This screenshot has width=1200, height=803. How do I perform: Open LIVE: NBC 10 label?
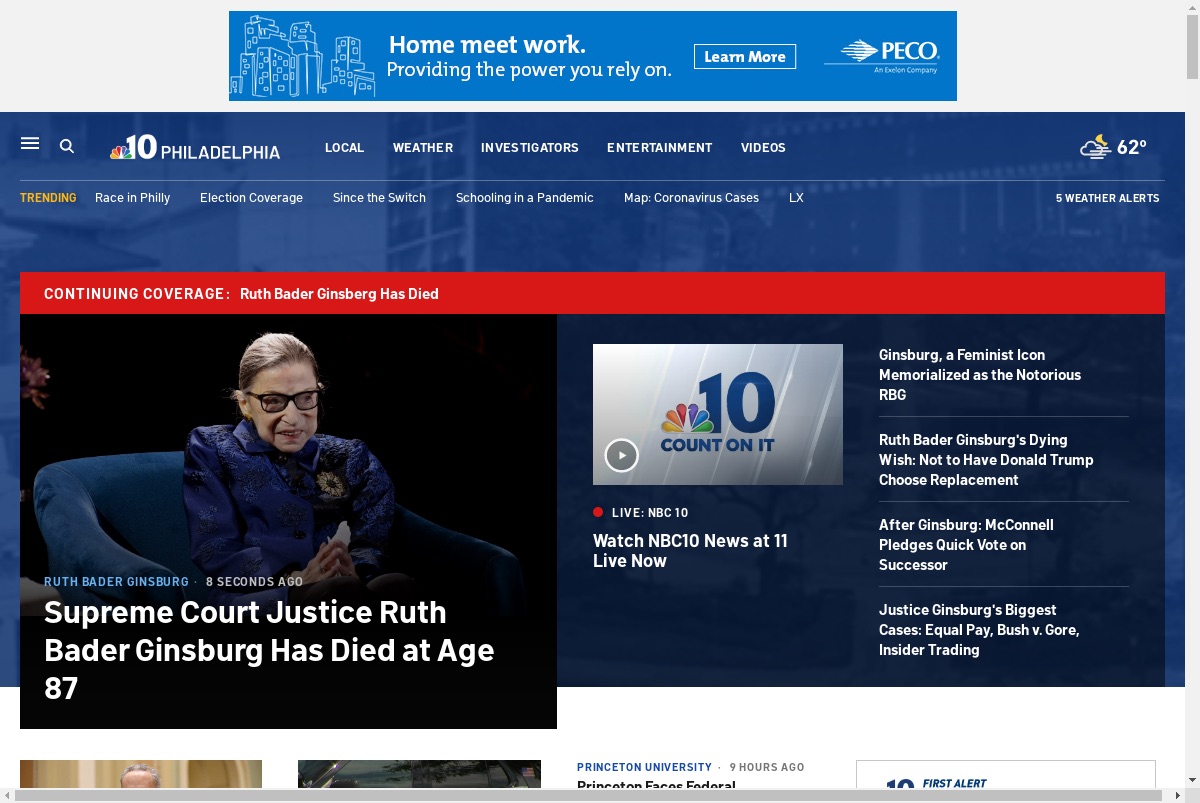coord(650,512)
